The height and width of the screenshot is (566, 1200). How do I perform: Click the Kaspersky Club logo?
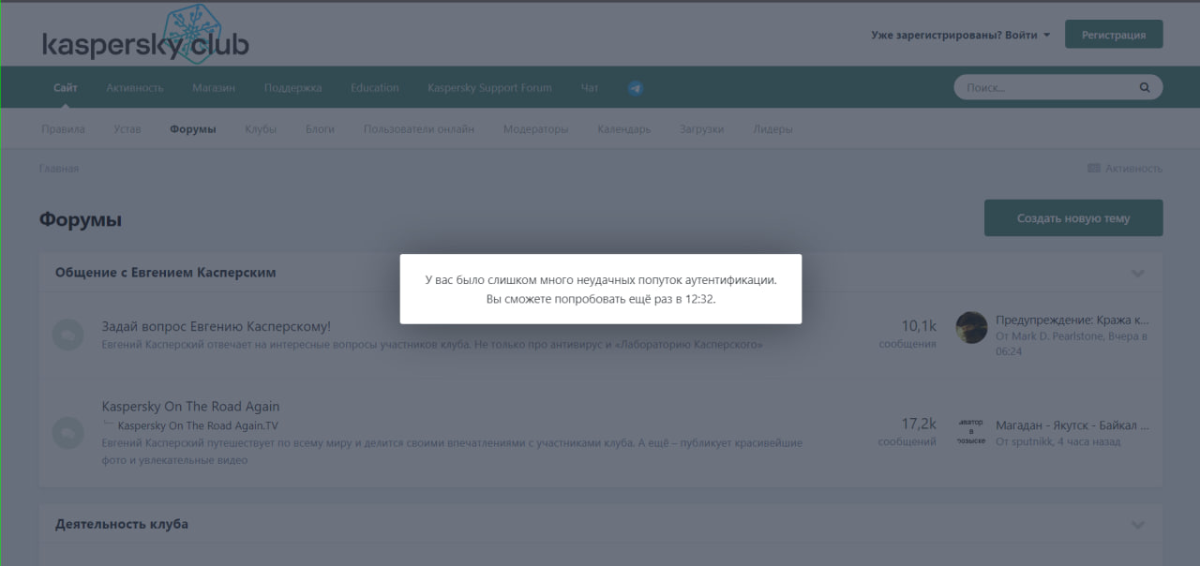[146, 33]
